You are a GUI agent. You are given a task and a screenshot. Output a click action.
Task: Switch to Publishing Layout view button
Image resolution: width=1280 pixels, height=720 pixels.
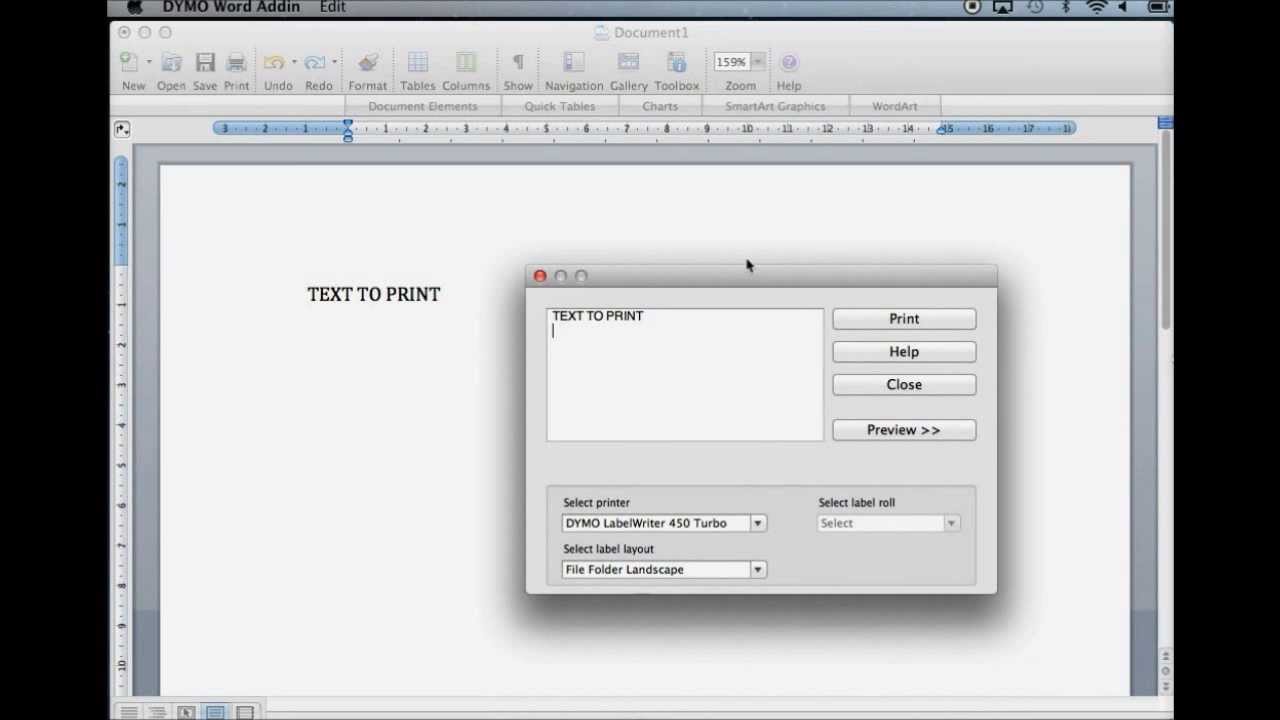pyautogui.click(x=186, y=712)
